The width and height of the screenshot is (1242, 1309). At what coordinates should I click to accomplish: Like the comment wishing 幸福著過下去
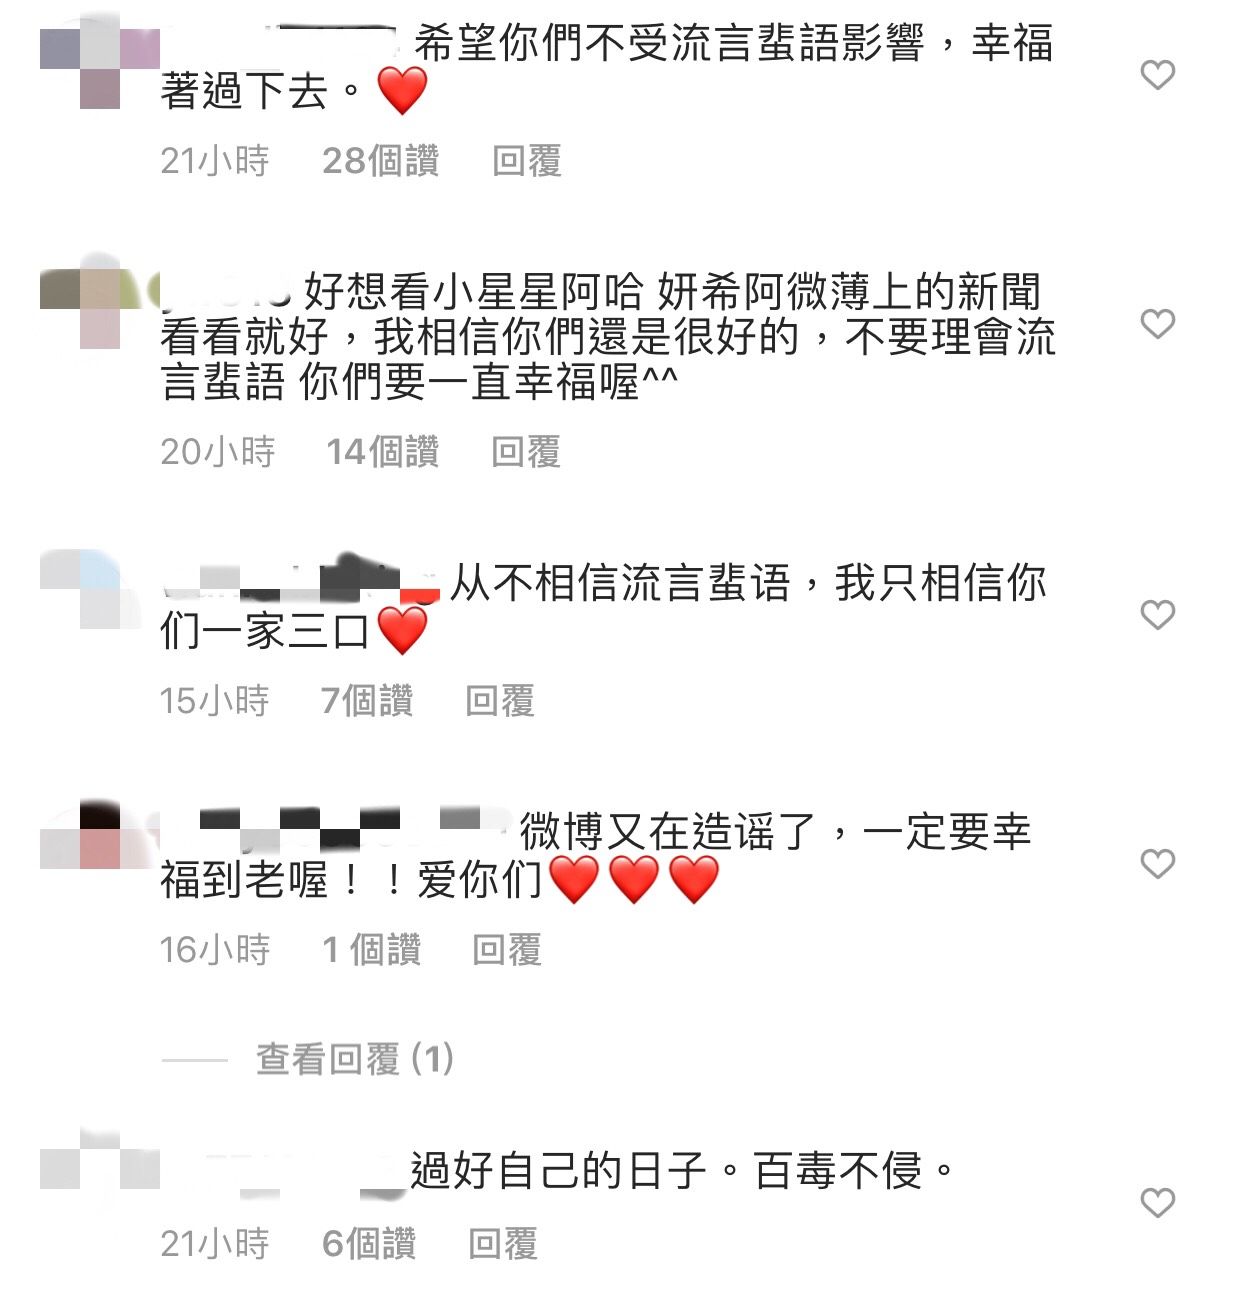point(1157,74)
